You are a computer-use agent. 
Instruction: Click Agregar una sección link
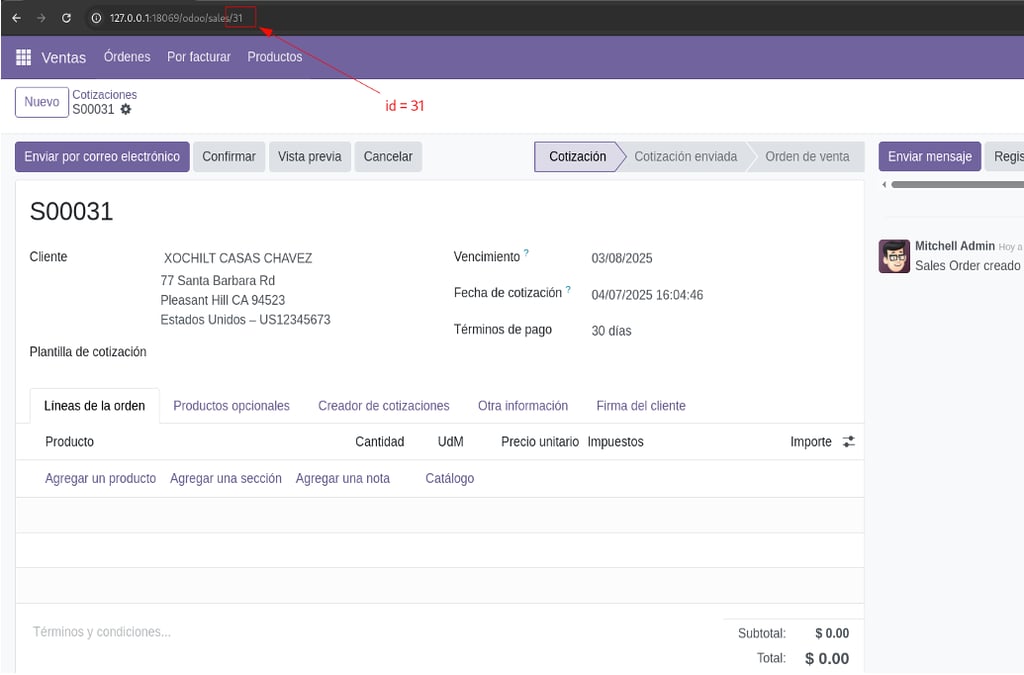pyautogui.click(x=226, y=479)
